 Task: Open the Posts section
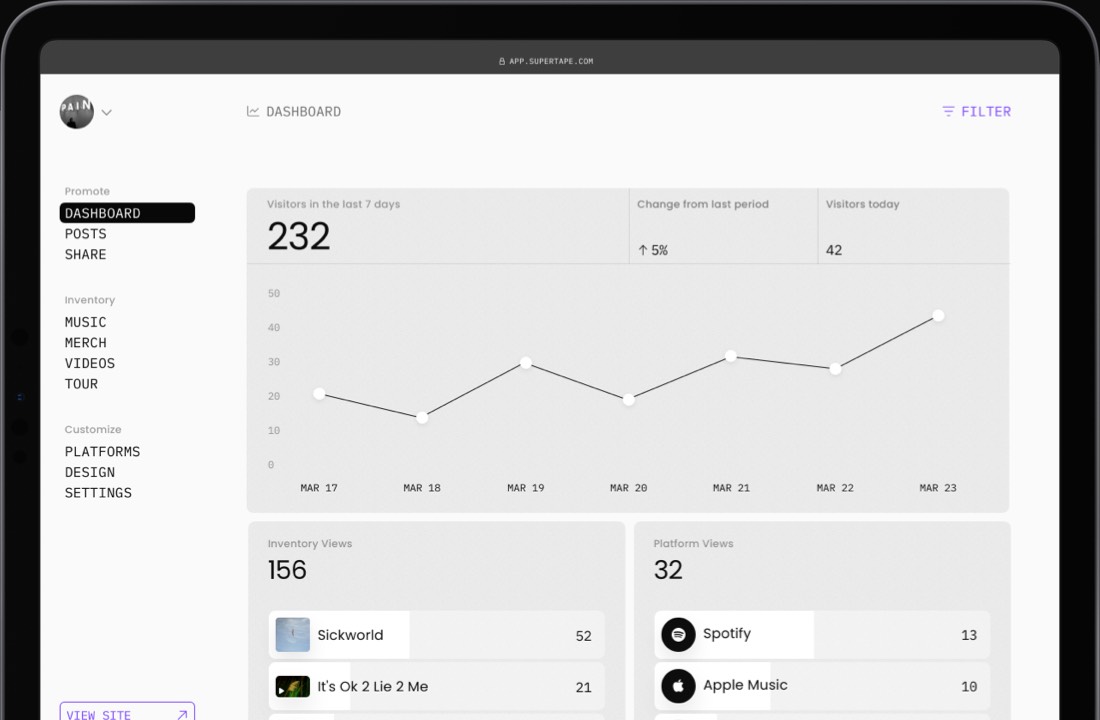86,234
